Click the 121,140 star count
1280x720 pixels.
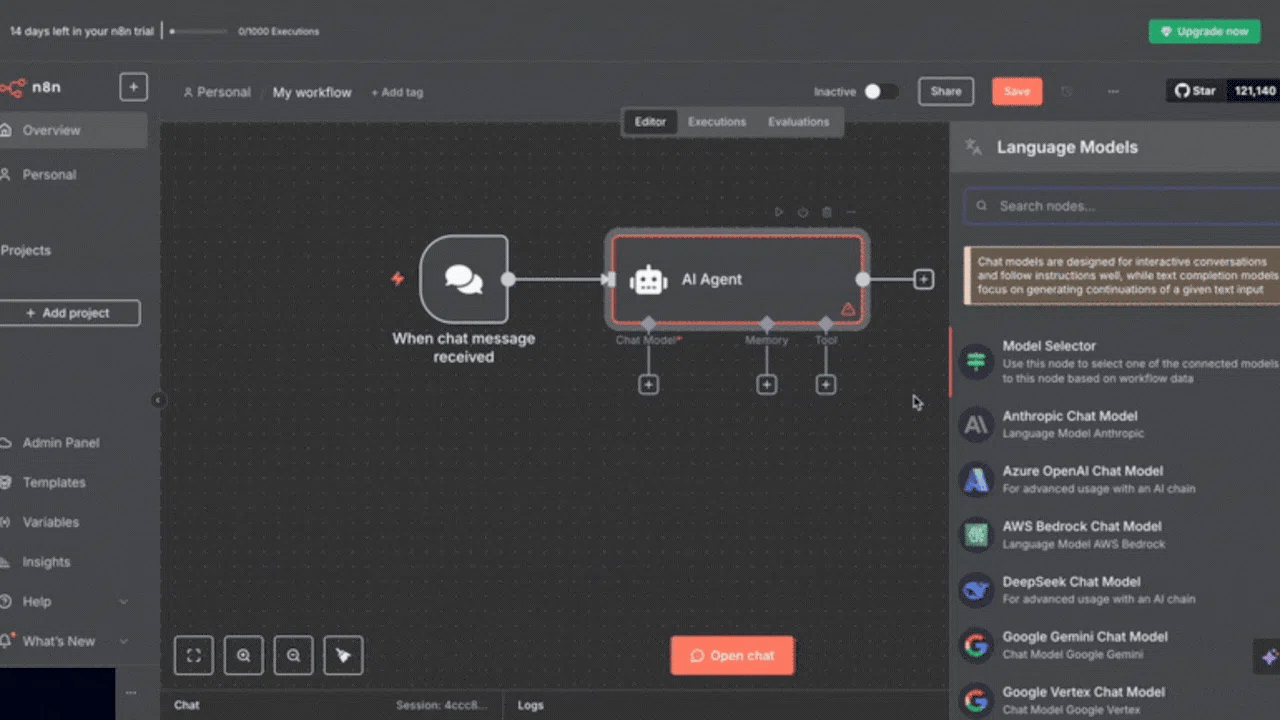tap(1254, 91)
